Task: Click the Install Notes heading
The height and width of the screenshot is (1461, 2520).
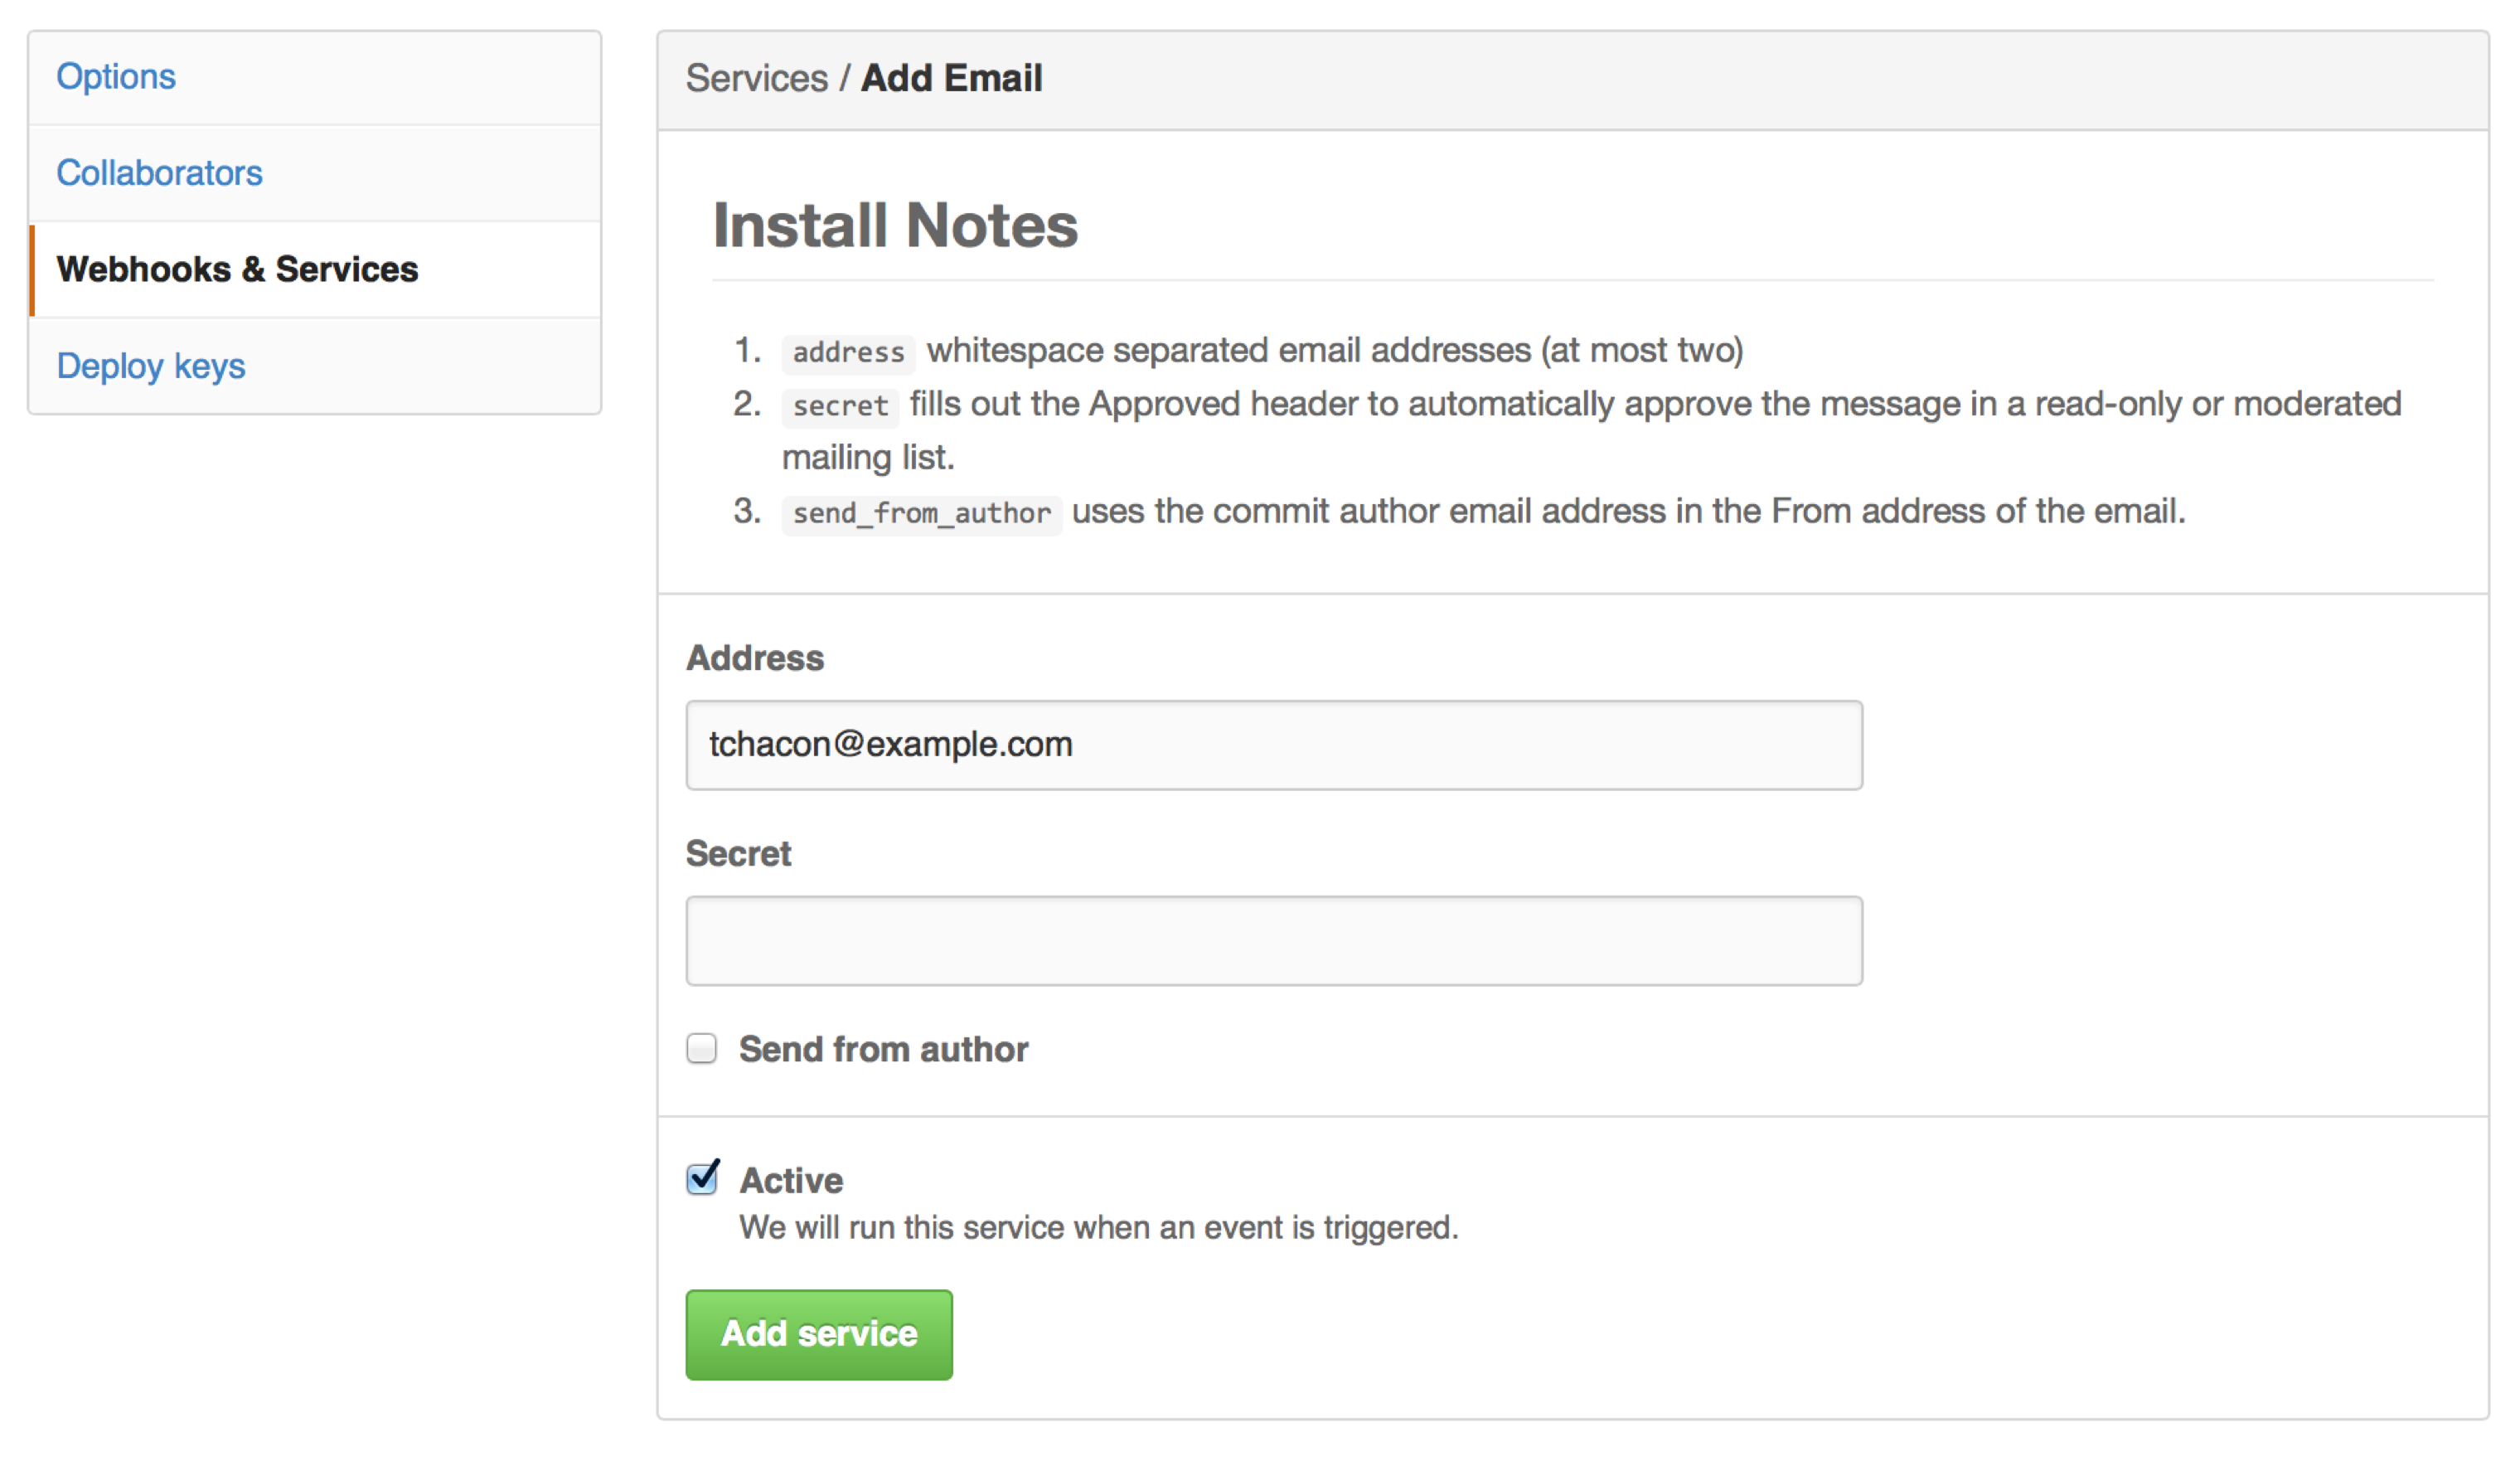Action: pyautogui.click(x=895, y=225)
